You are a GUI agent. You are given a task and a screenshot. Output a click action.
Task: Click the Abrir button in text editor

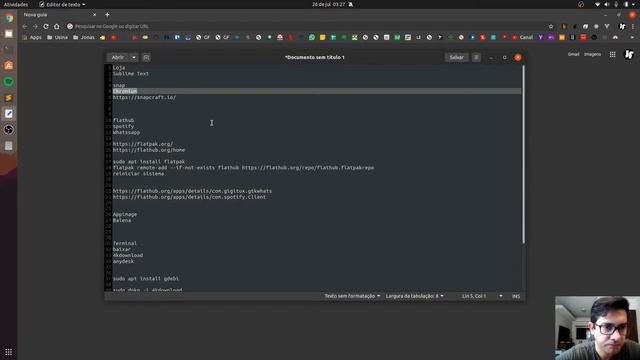(118, 58)
